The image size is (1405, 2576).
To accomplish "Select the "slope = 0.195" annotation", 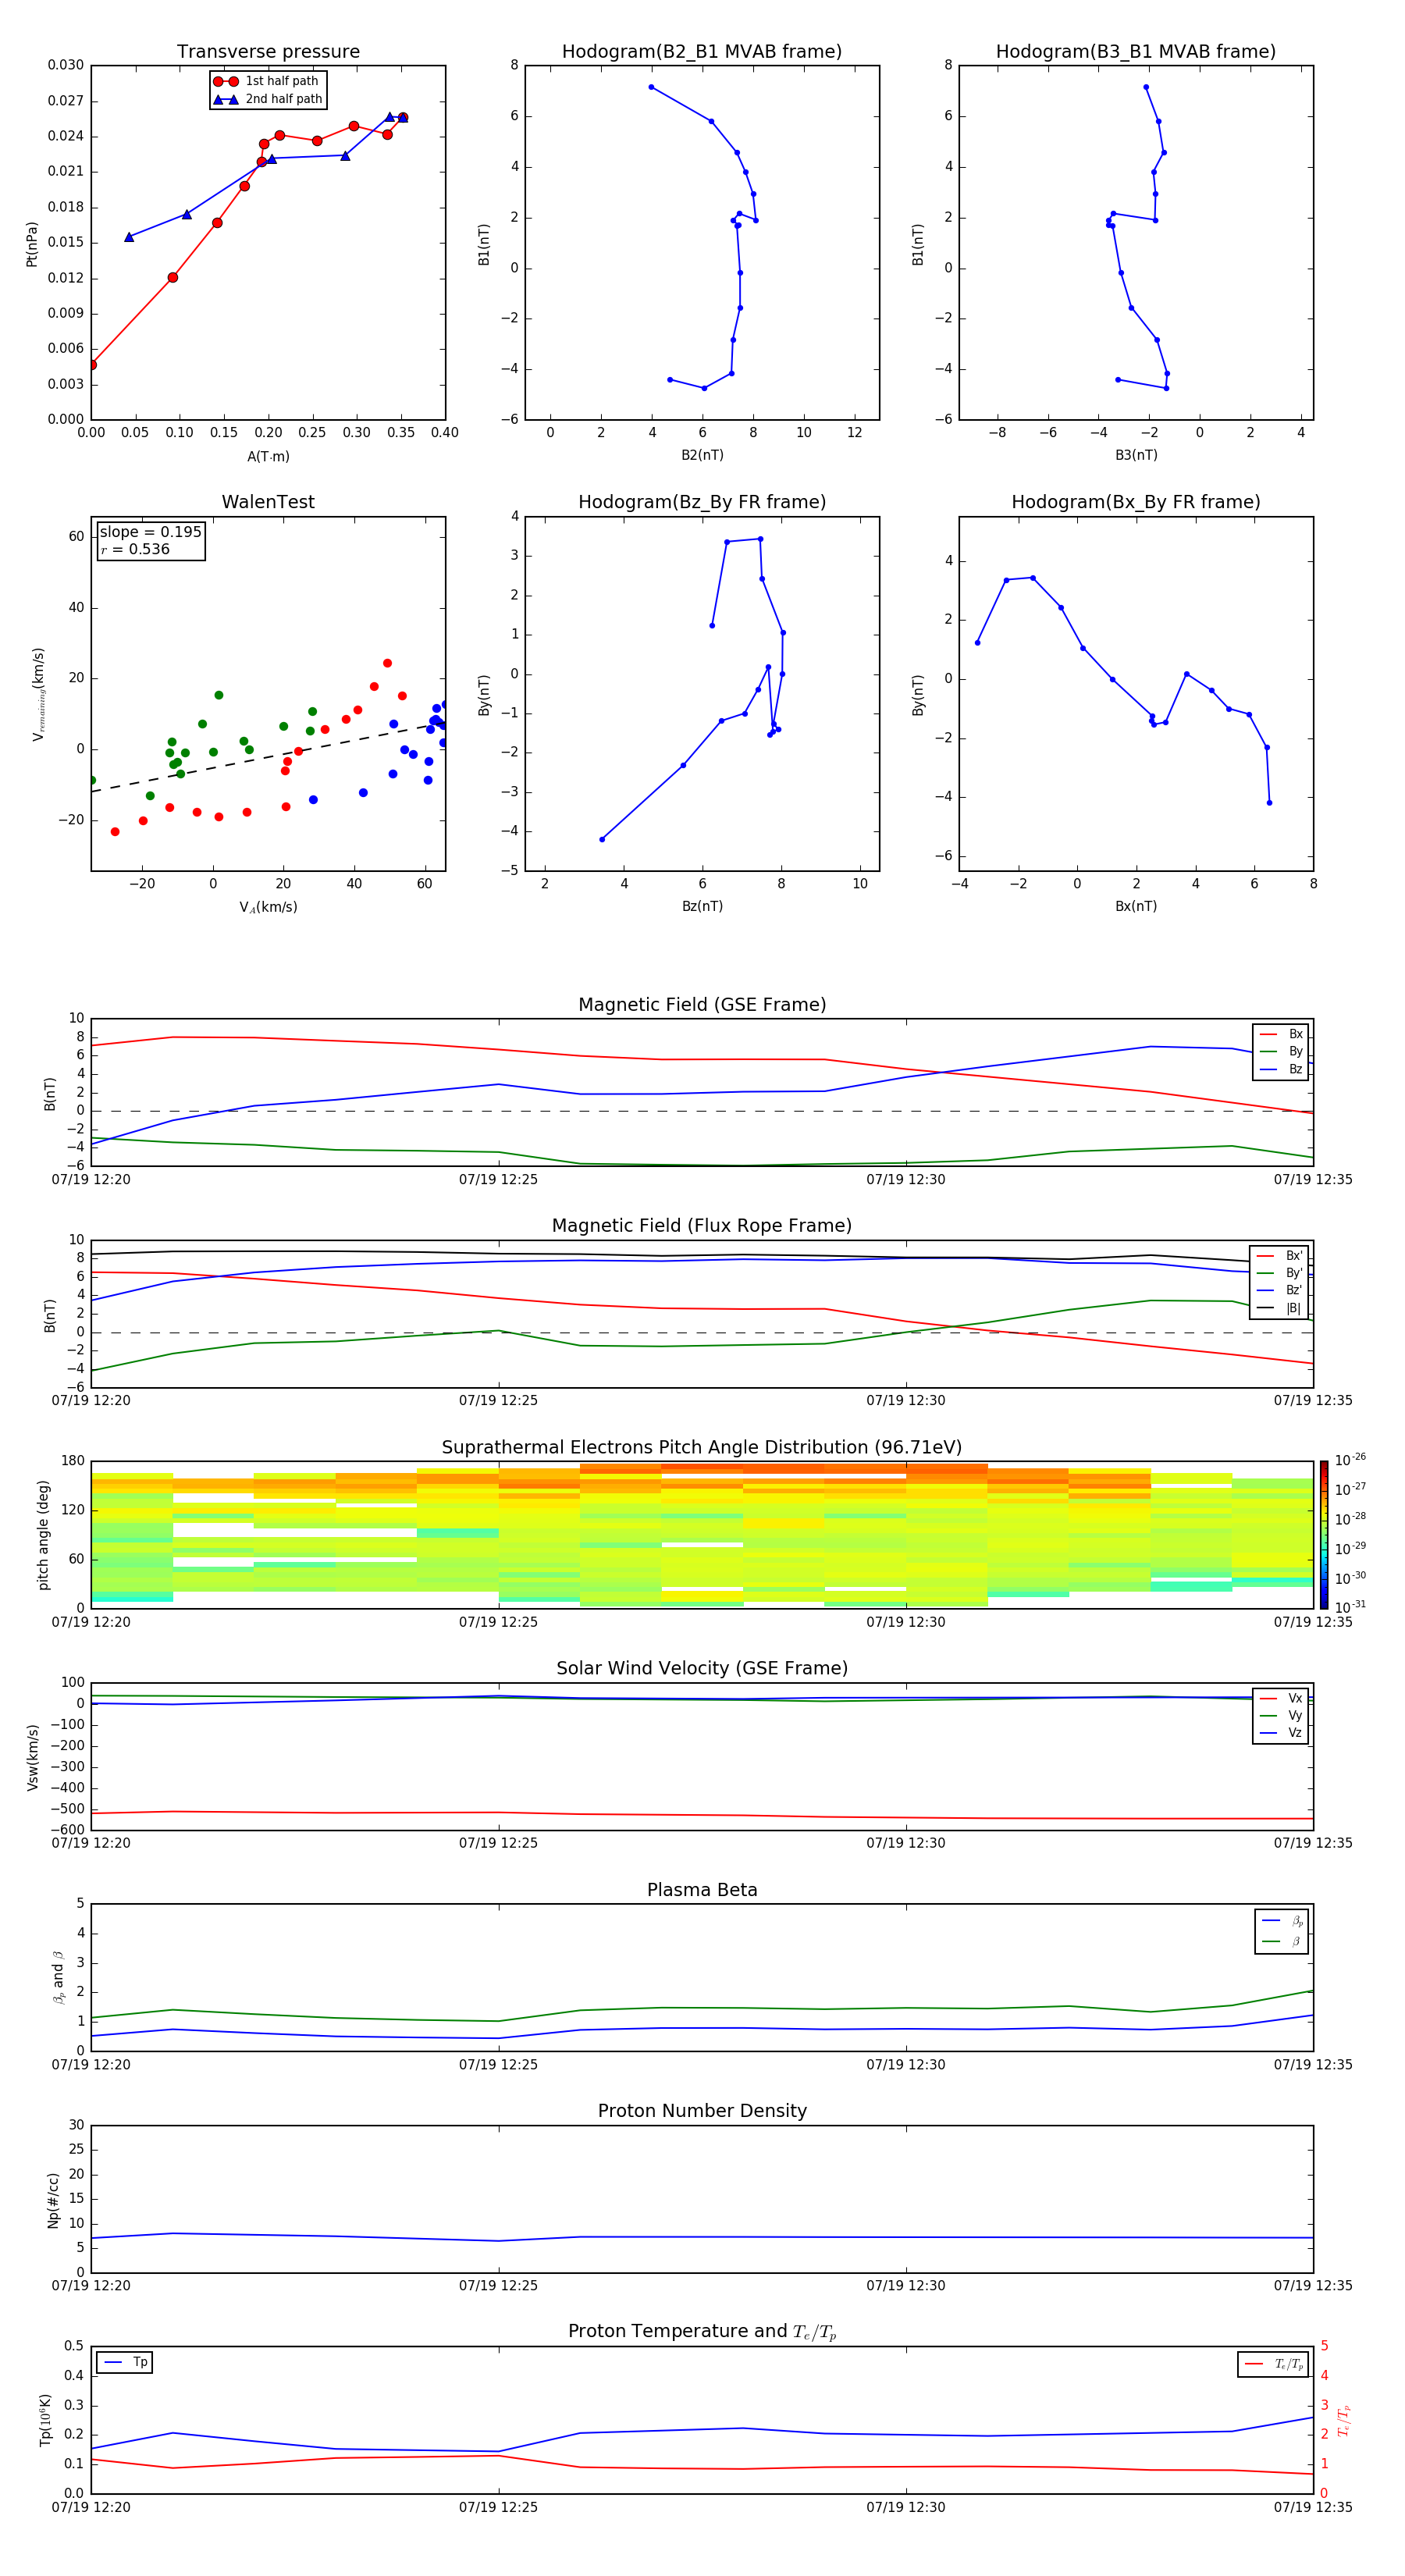I will coord(150,532).
